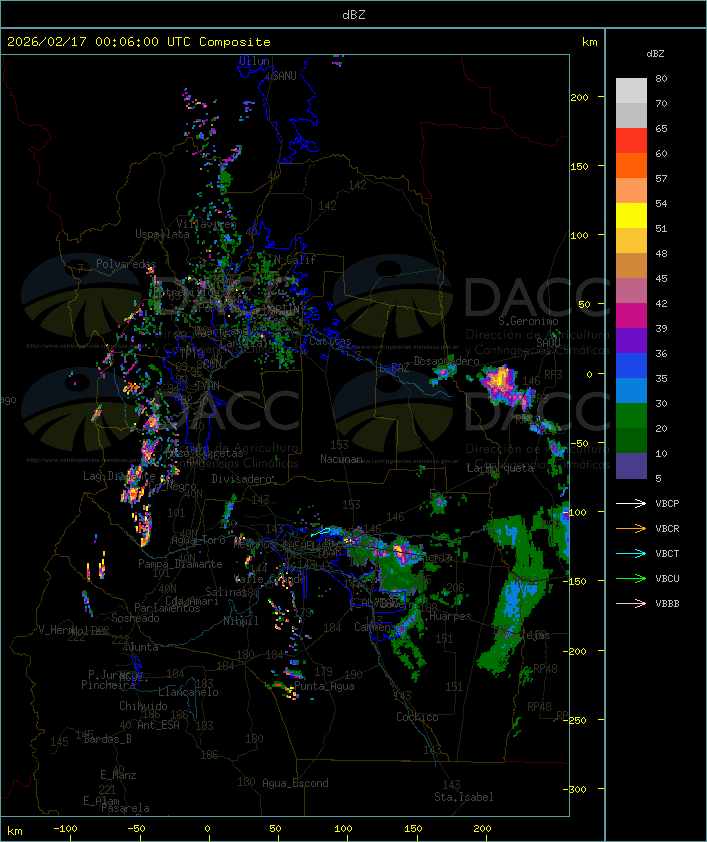The height and width of the screenshot is (842, 707).
Task: Pick the magenta 39-42 dBZ swatch
Action: tap(631, 316)
